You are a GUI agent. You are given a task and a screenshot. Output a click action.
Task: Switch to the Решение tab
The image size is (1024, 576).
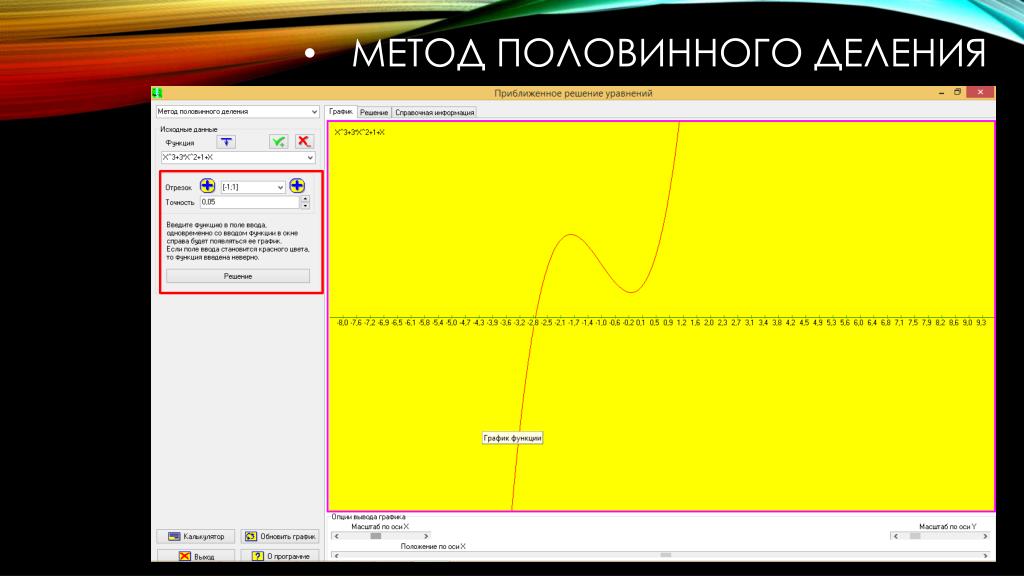pos(374,112)
